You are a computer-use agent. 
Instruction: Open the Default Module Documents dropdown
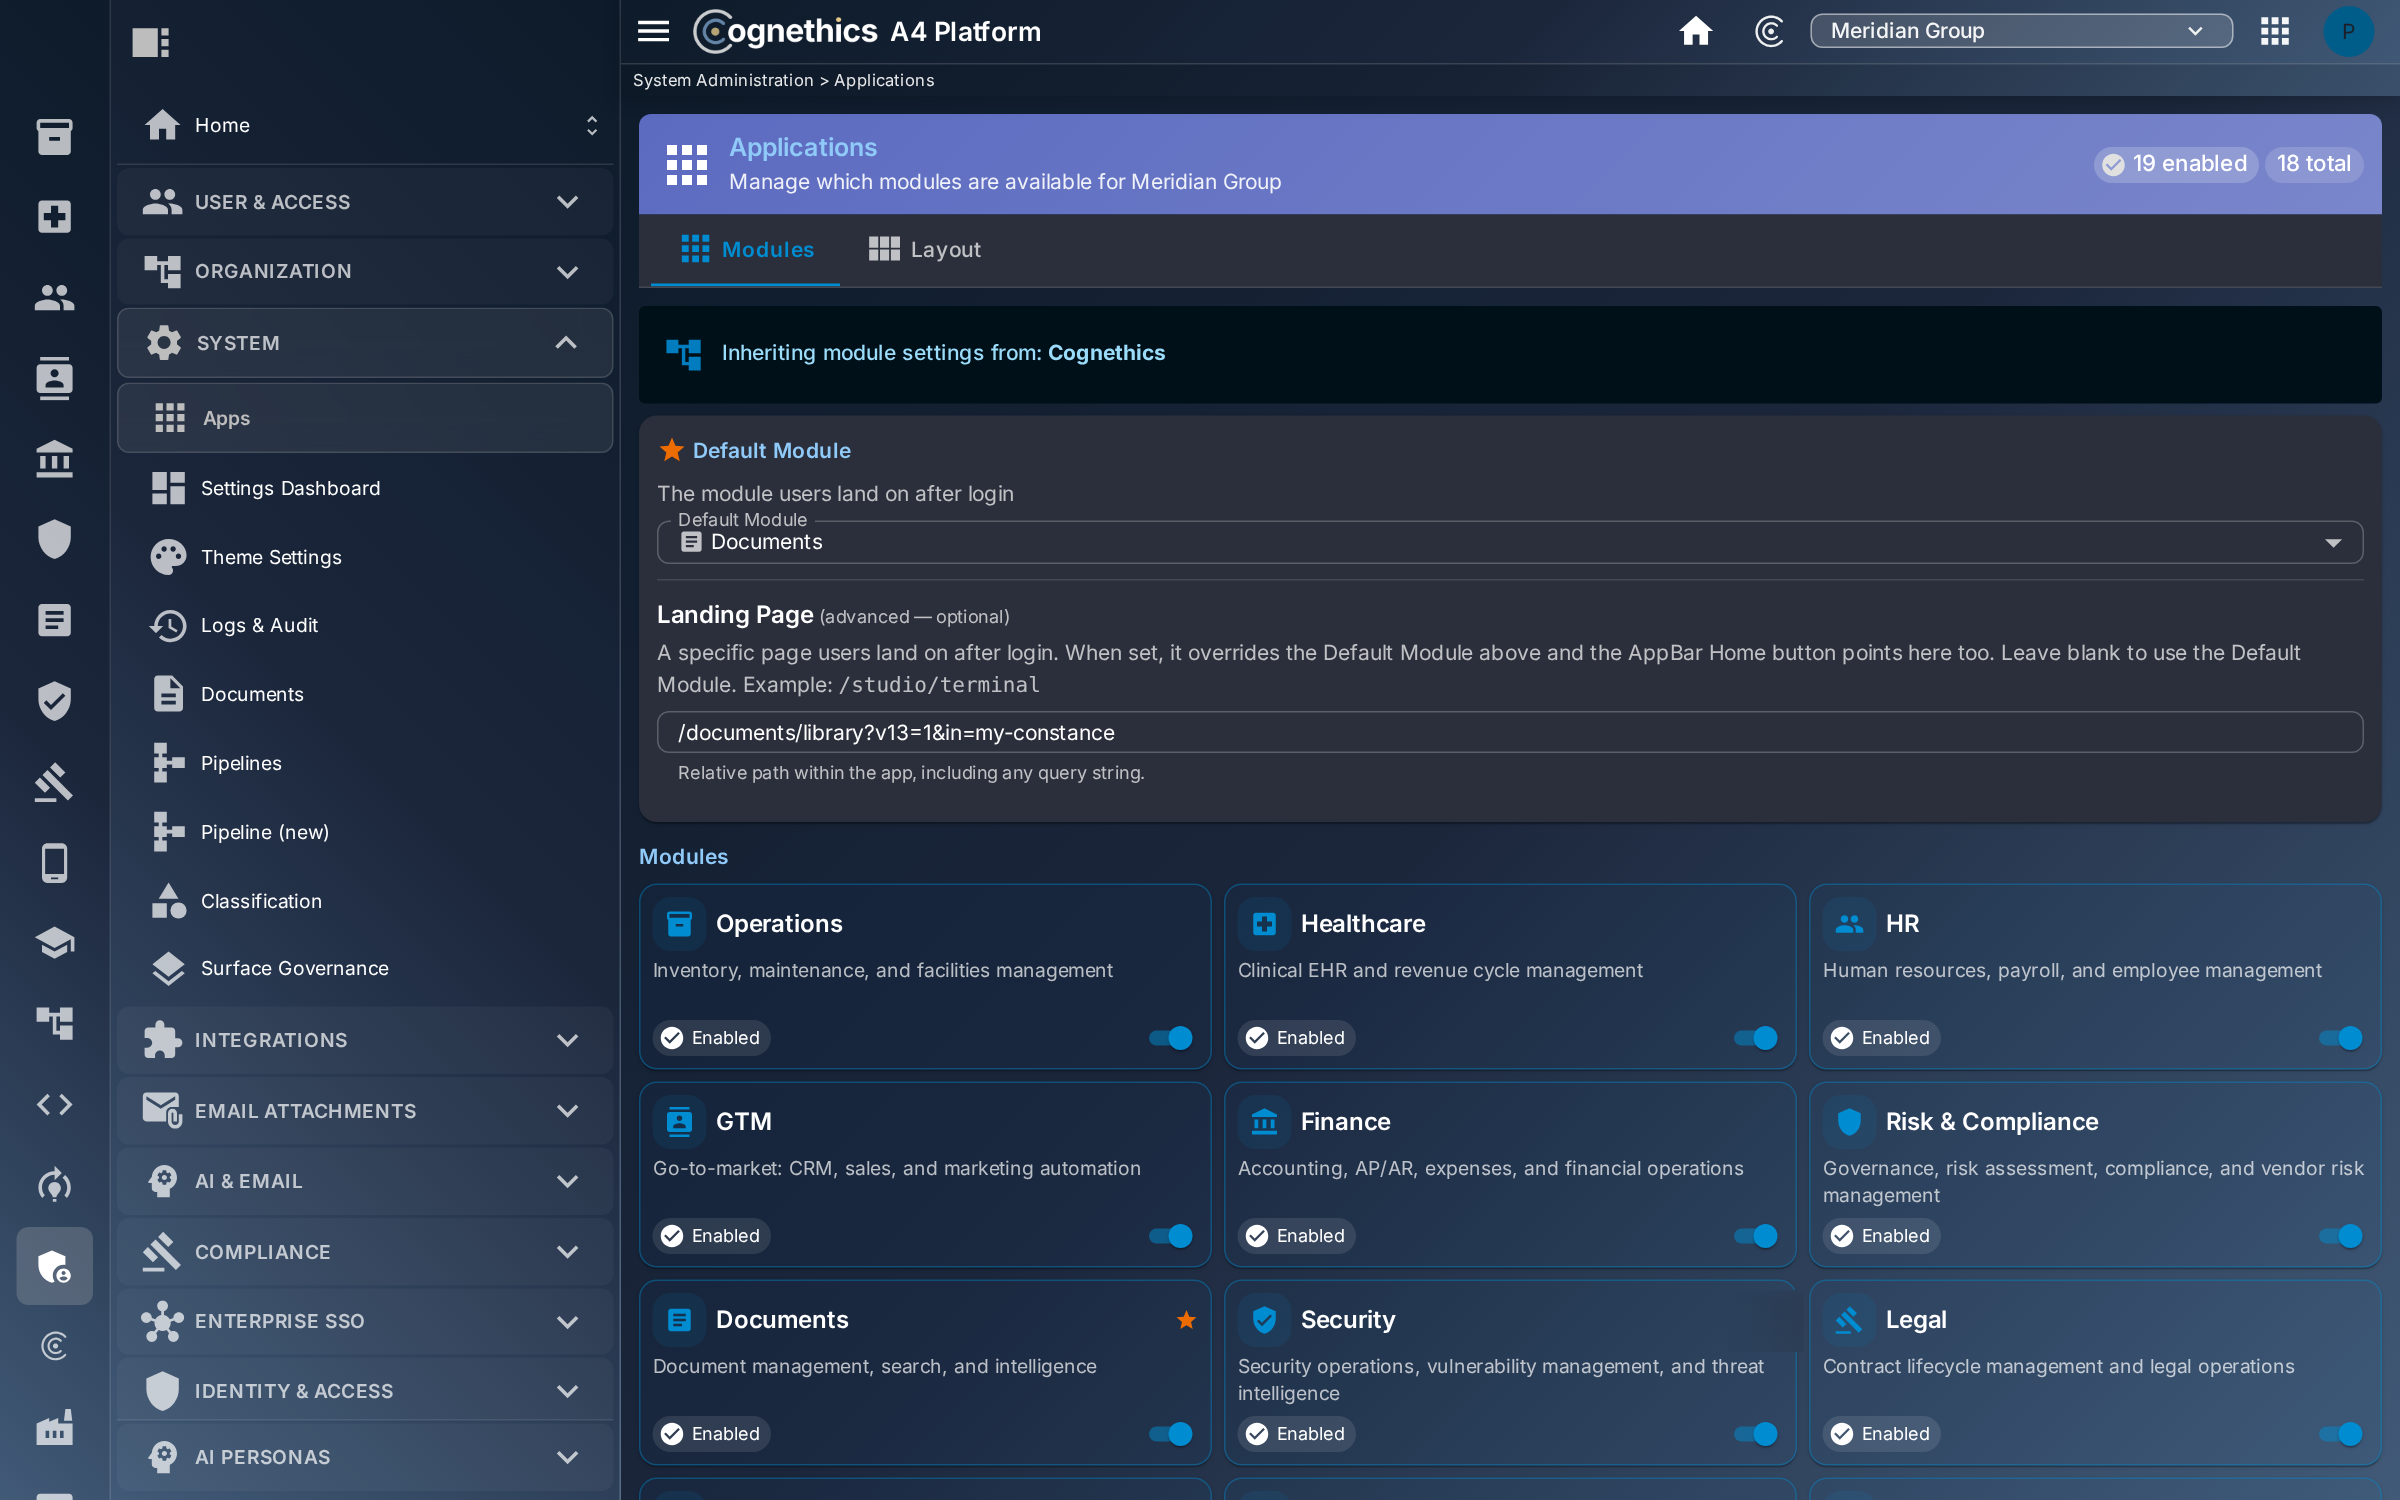click(x=1510, y=542)
